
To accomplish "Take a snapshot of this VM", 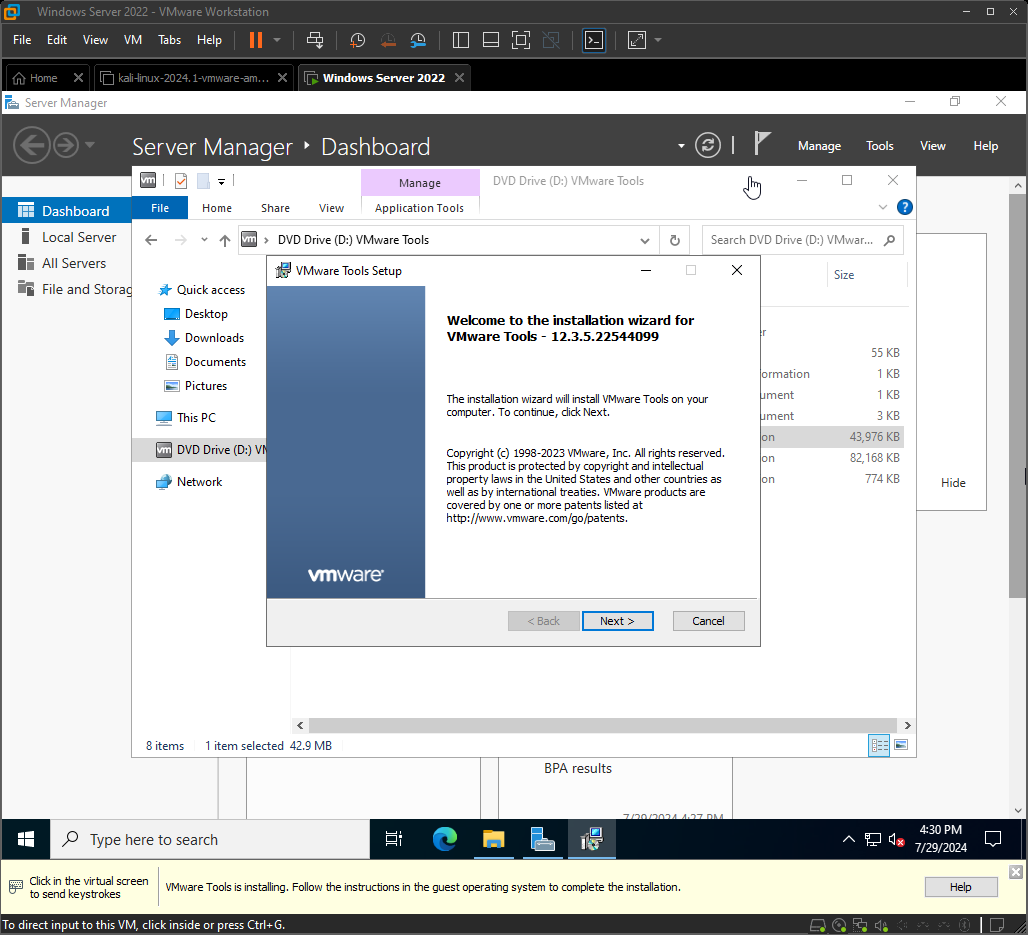I will tap(357, 40).
